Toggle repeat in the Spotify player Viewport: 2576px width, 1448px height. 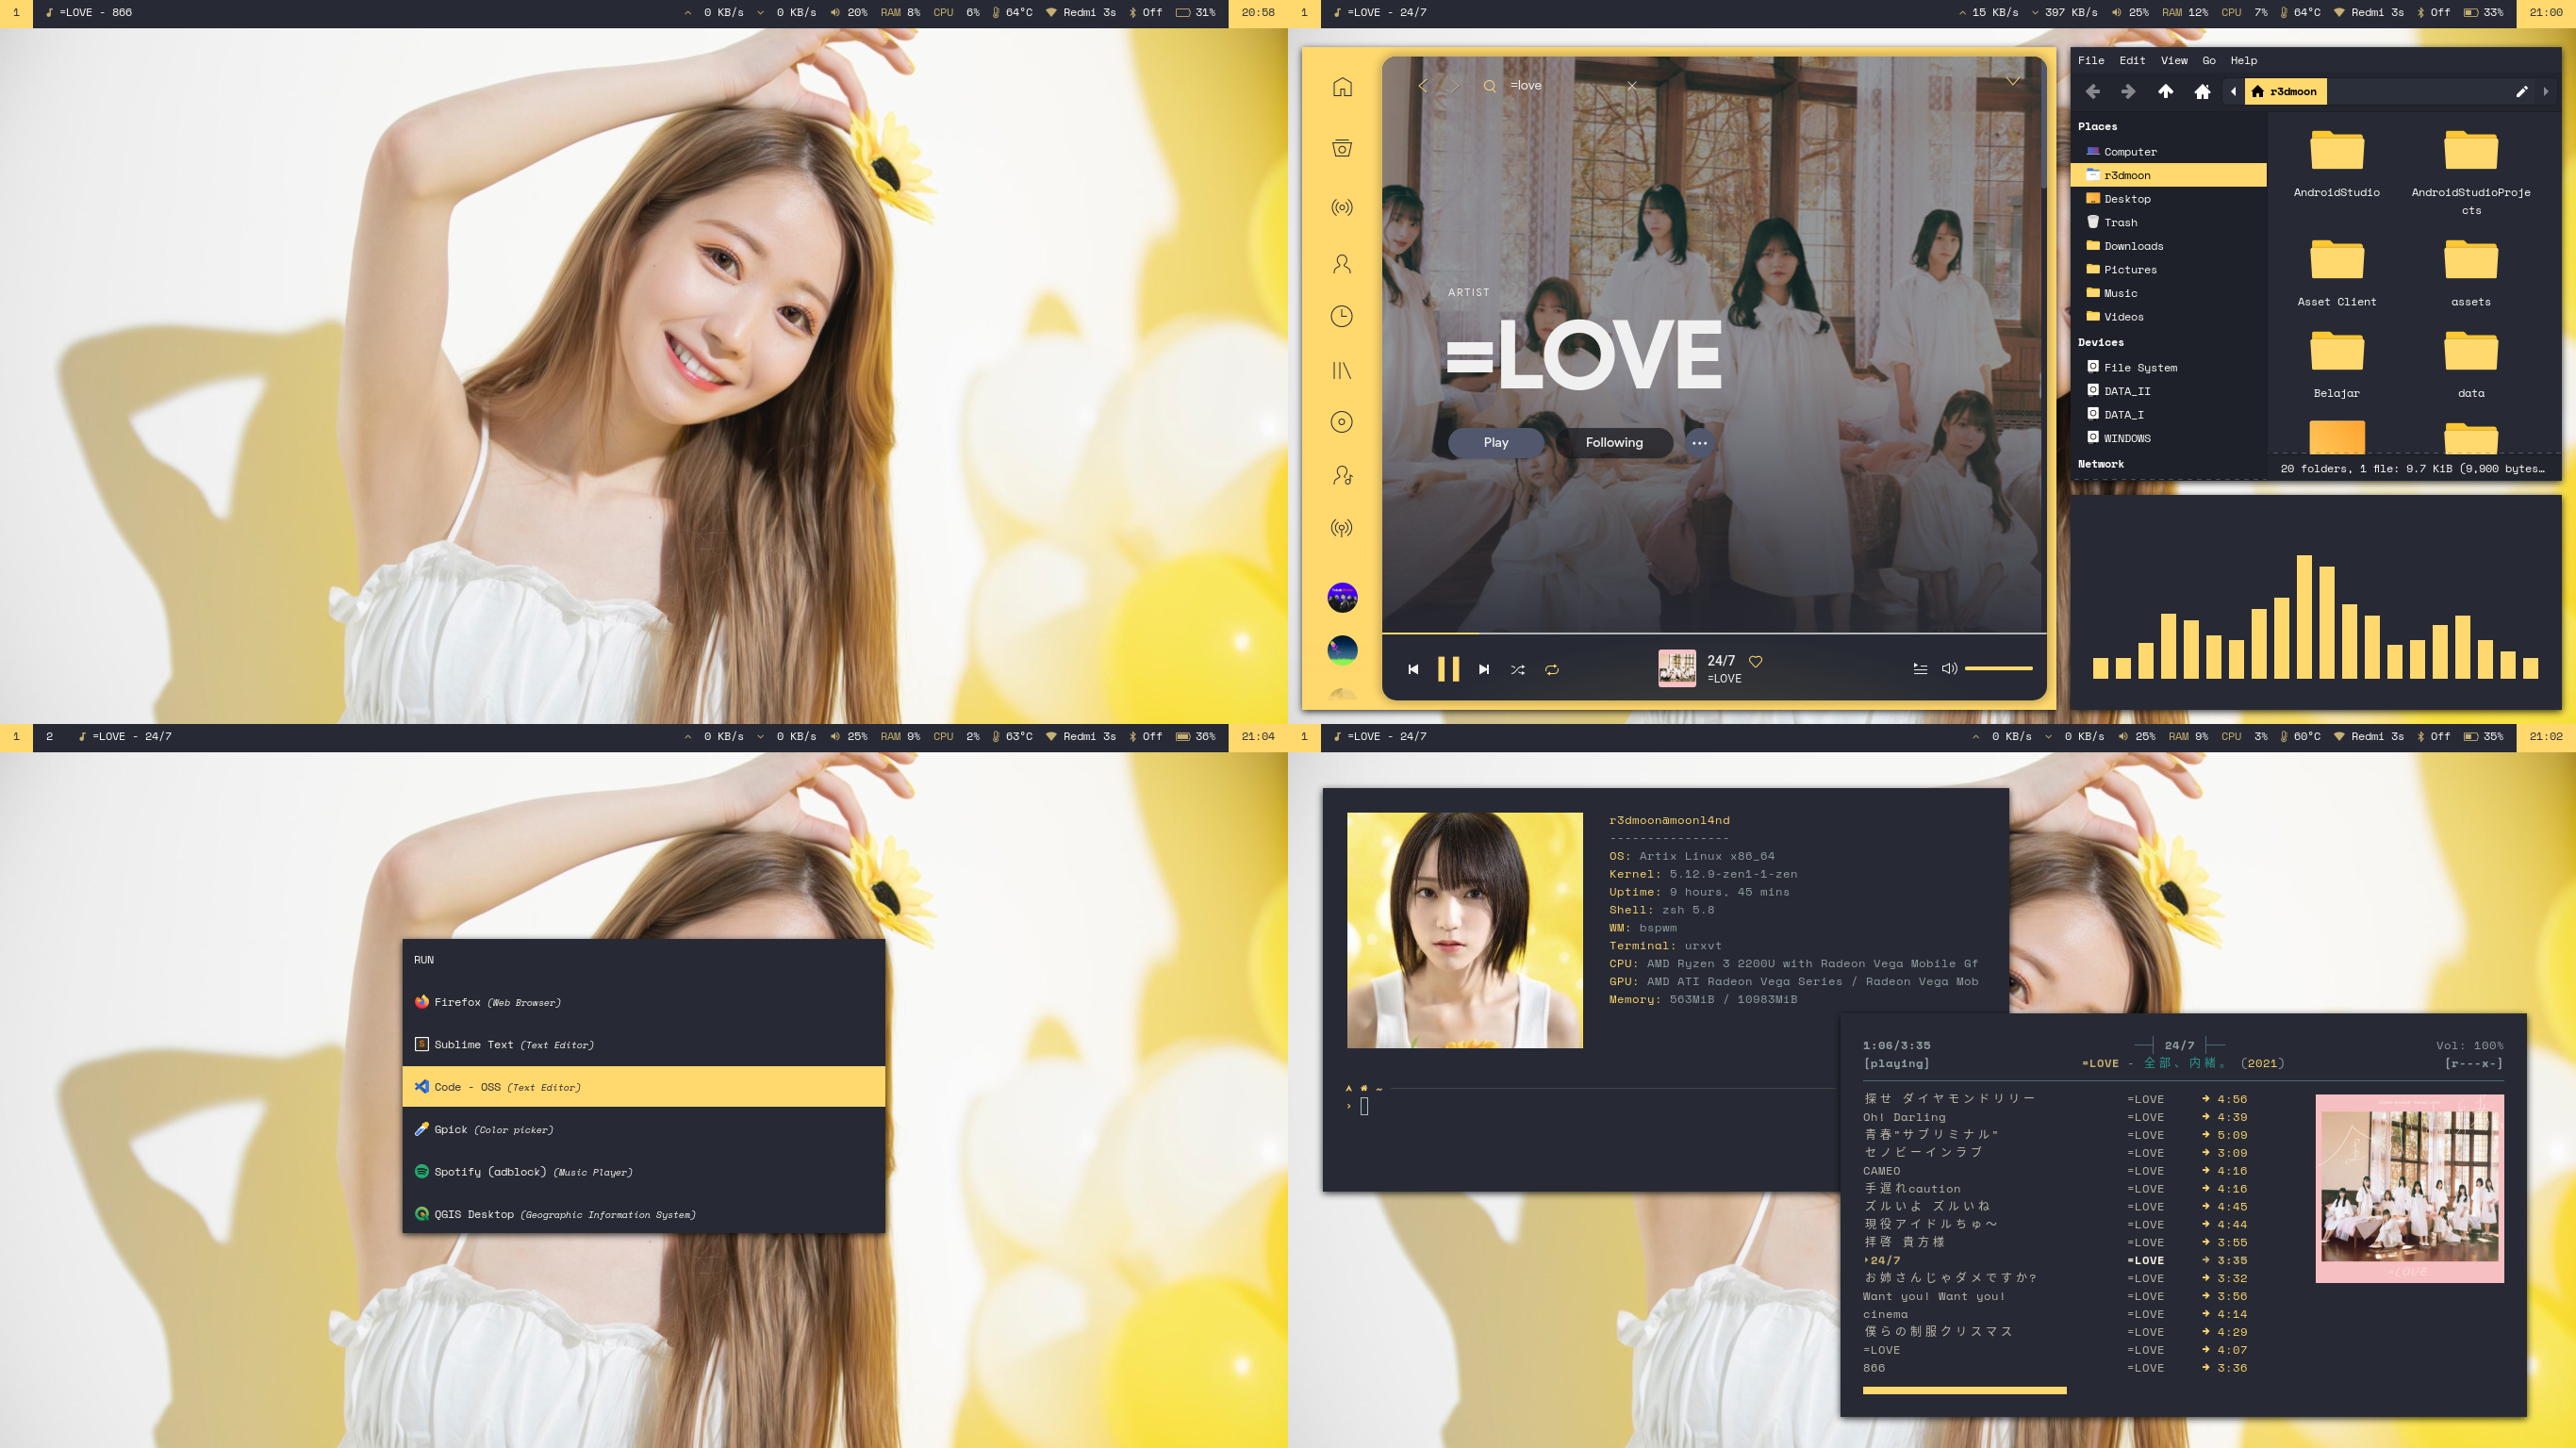(x=1552, y=669)
